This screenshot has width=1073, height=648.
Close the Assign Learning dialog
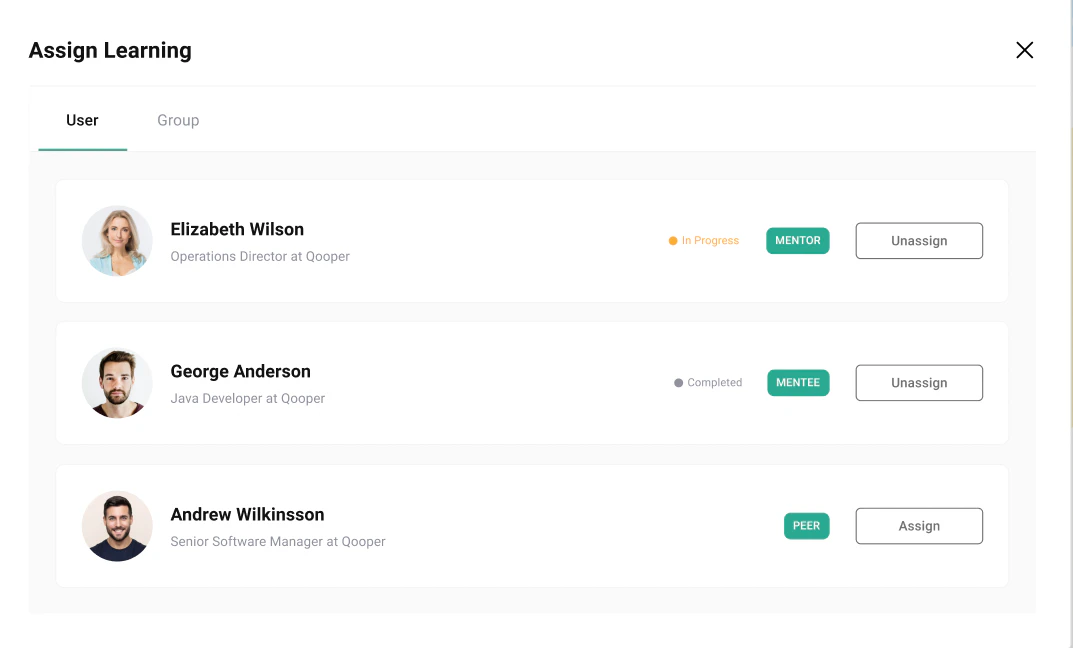click(1024, 49)
